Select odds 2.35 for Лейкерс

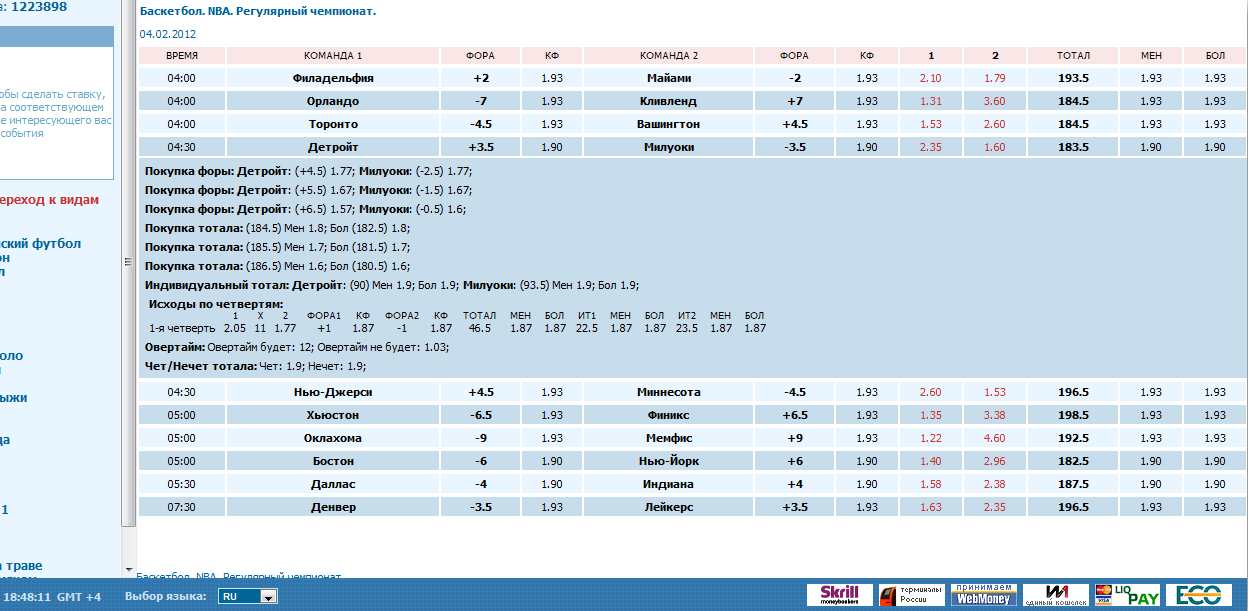coord(995,507)
